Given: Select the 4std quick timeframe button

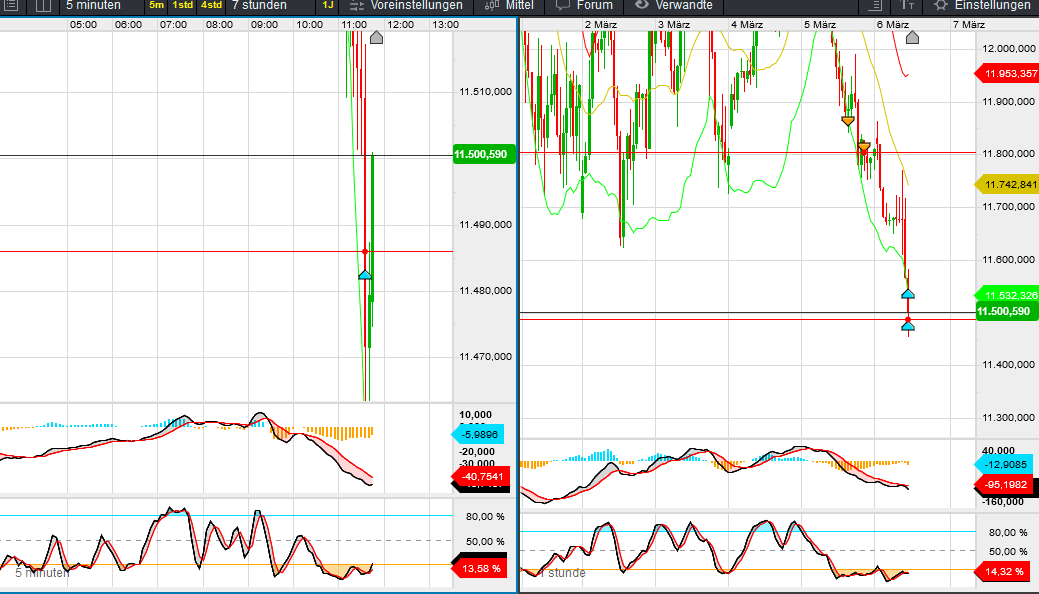Looking at the screenshot, I should 211,5.
